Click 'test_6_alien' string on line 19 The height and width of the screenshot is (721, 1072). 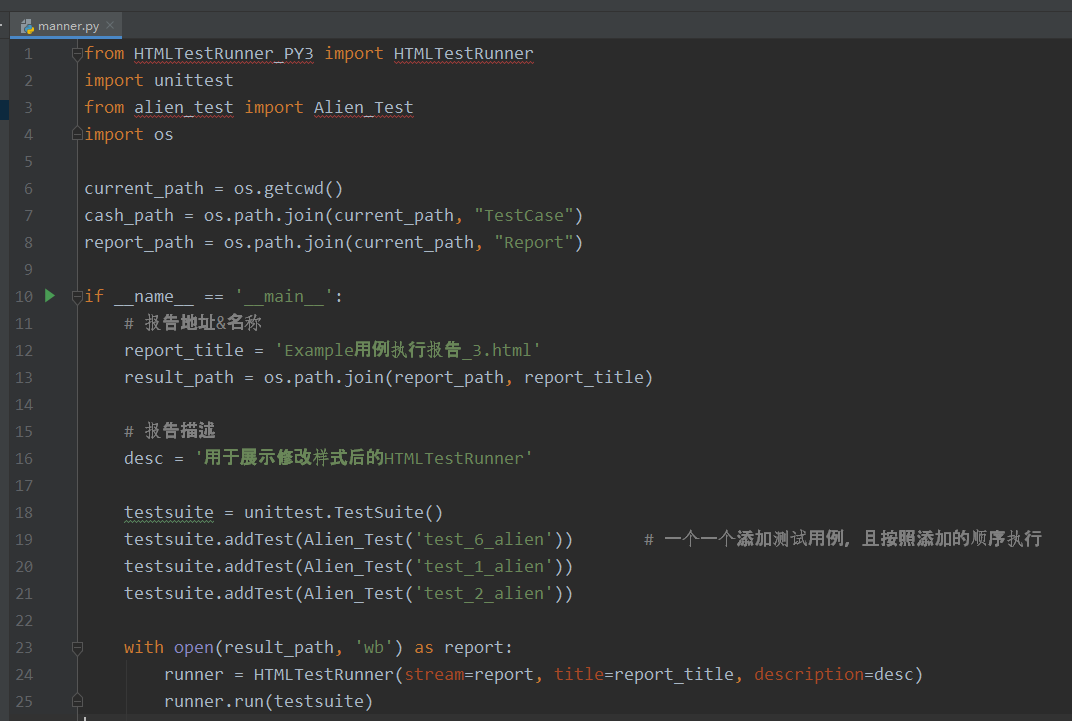point(483,539)
